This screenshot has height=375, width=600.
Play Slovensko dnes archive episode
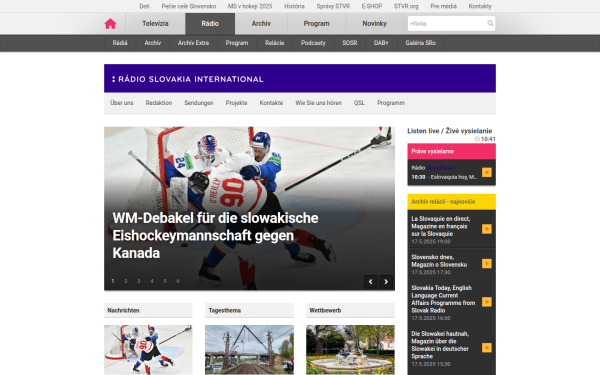pyautogui.click(x=487, y=264)
